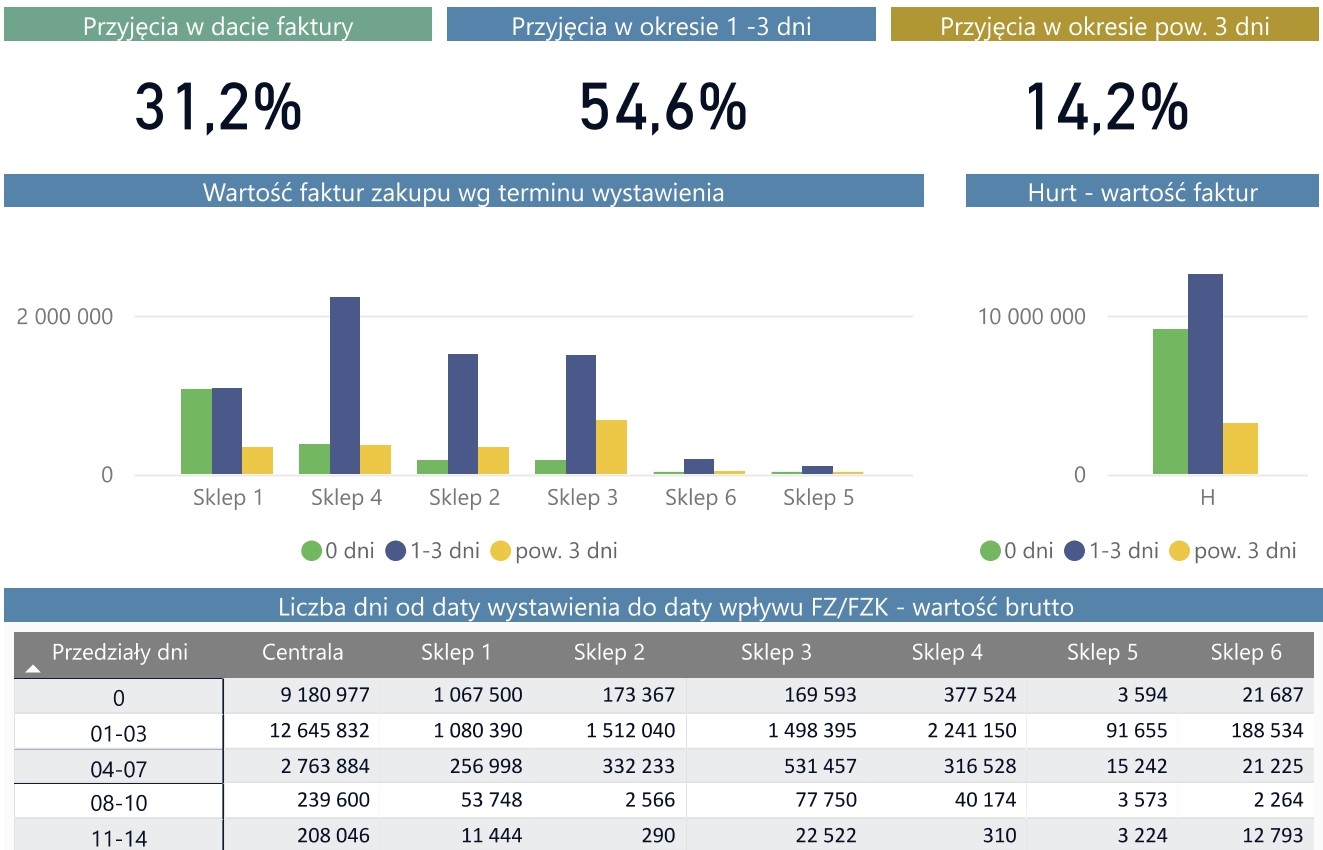Screen dimensions: 1323x850
Task: Select the yellow bar in the Hurt chart
Action: [x=1240, y=448]
